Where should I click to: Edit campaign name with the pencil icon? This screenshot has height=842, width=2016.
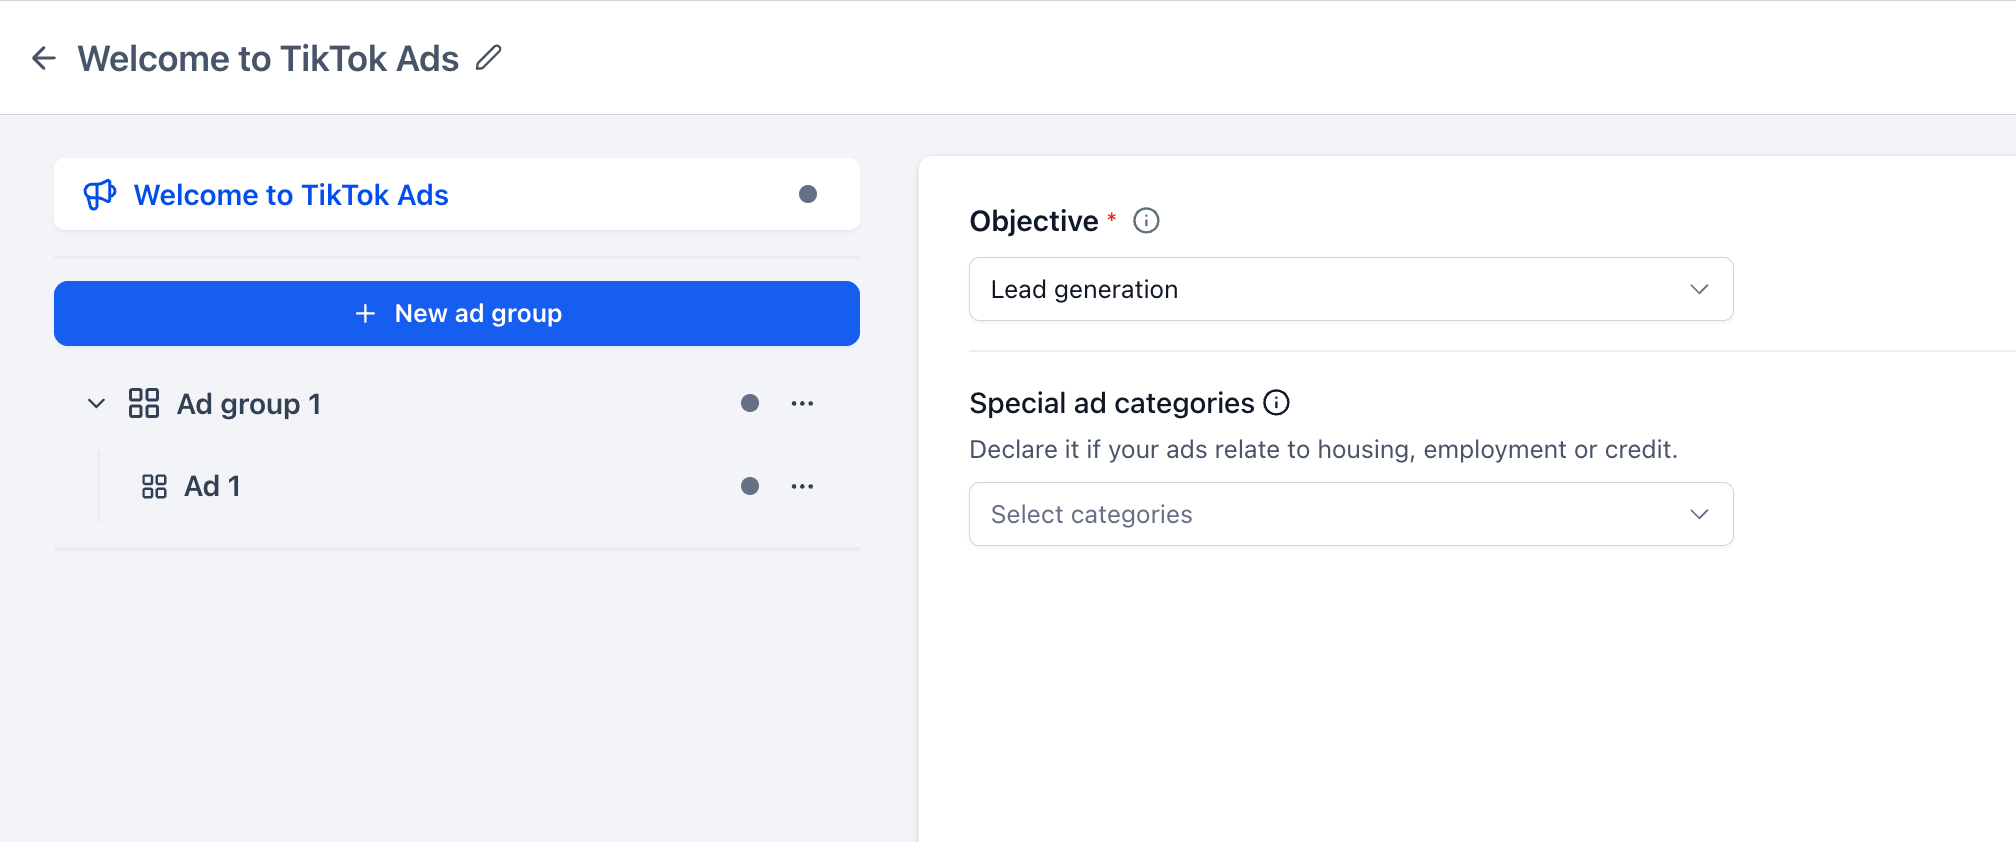pyautogui.click(x=488, y=58)
